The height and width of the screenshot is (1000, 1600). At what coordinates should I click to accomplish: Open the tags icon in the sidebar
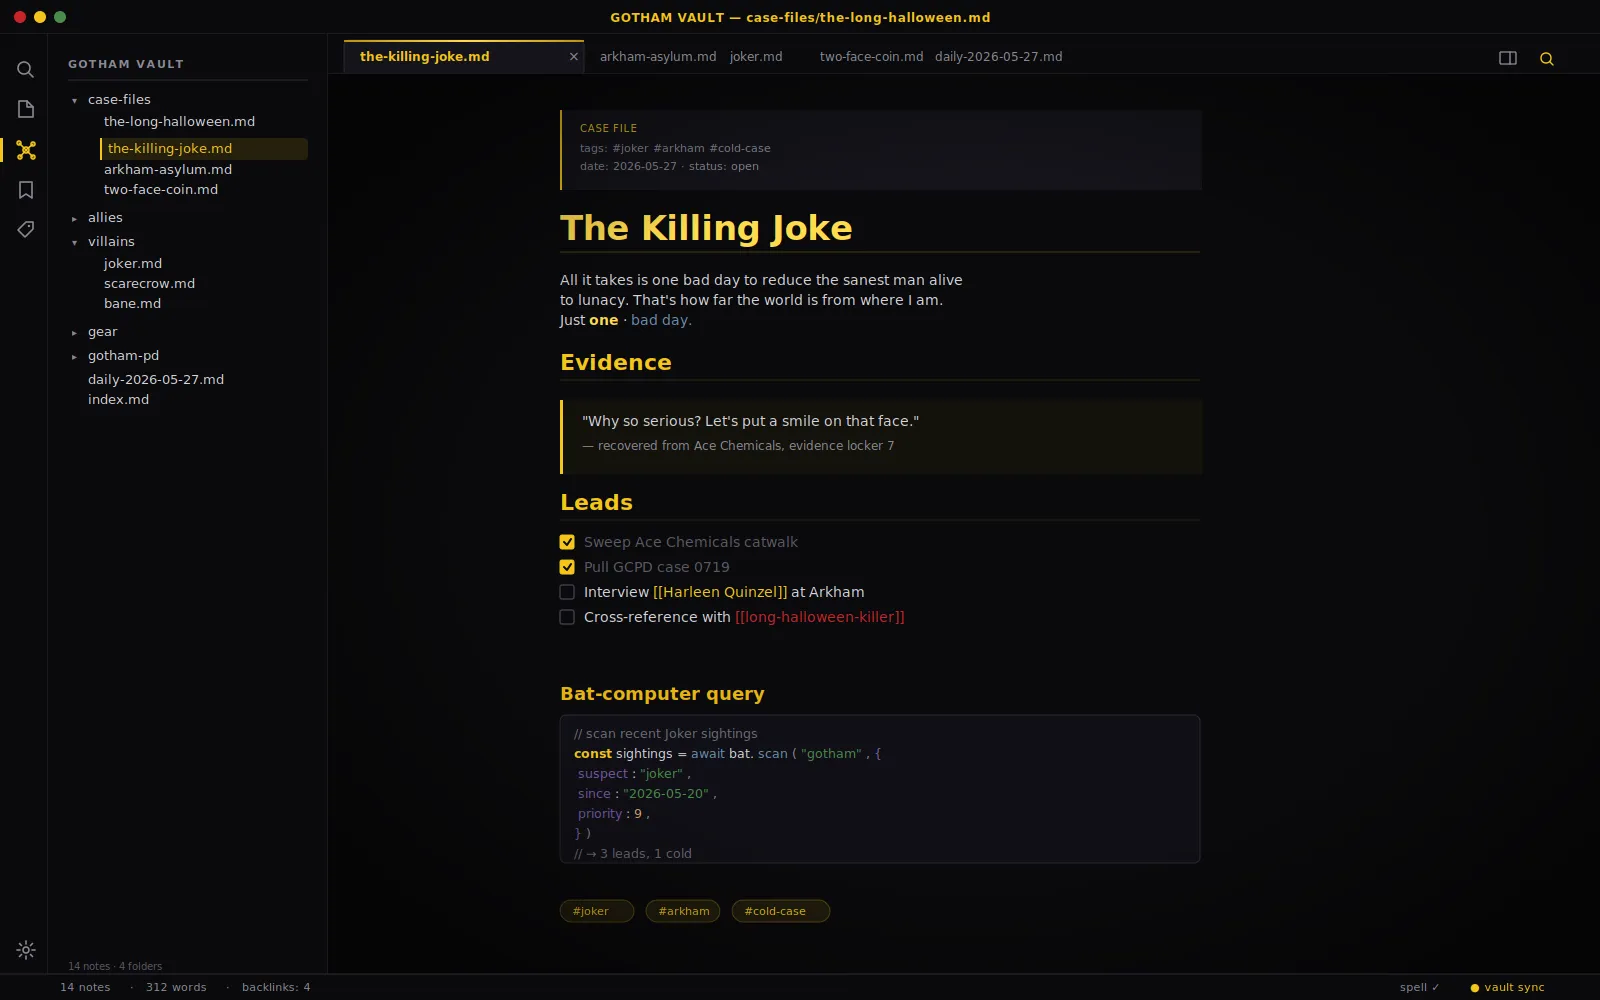26,230
